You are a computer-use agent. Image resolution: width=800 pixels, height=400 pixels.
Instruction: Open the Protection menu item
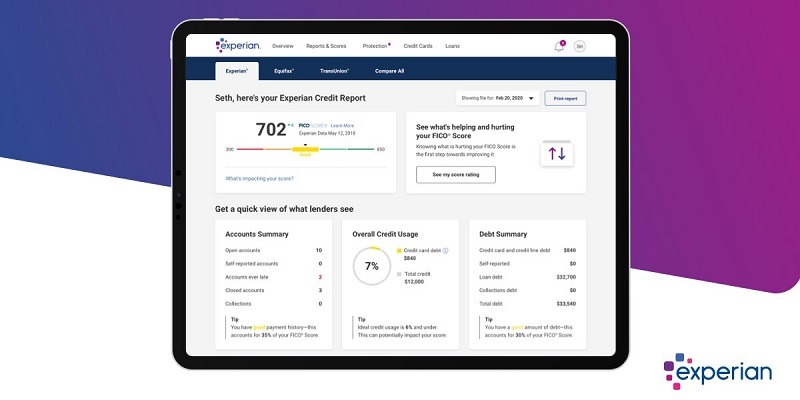[x=376, y=46]
